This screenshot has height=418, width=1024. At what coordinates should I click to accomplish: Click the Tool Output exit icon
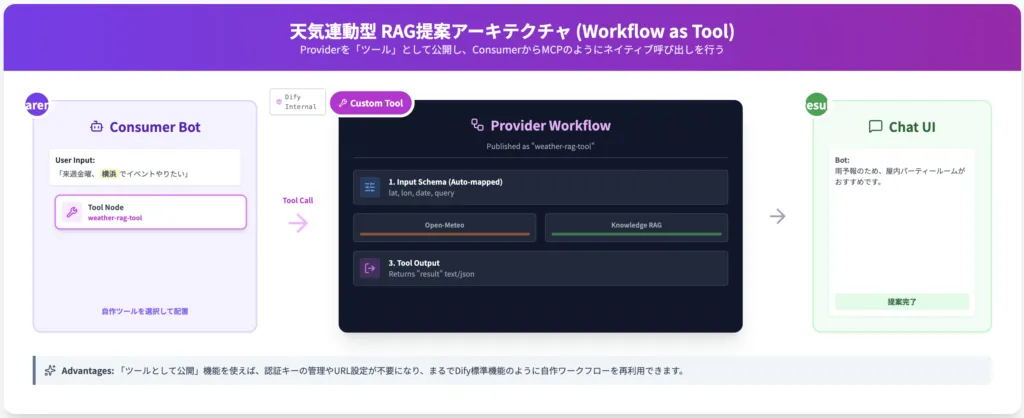click(370, 268)
